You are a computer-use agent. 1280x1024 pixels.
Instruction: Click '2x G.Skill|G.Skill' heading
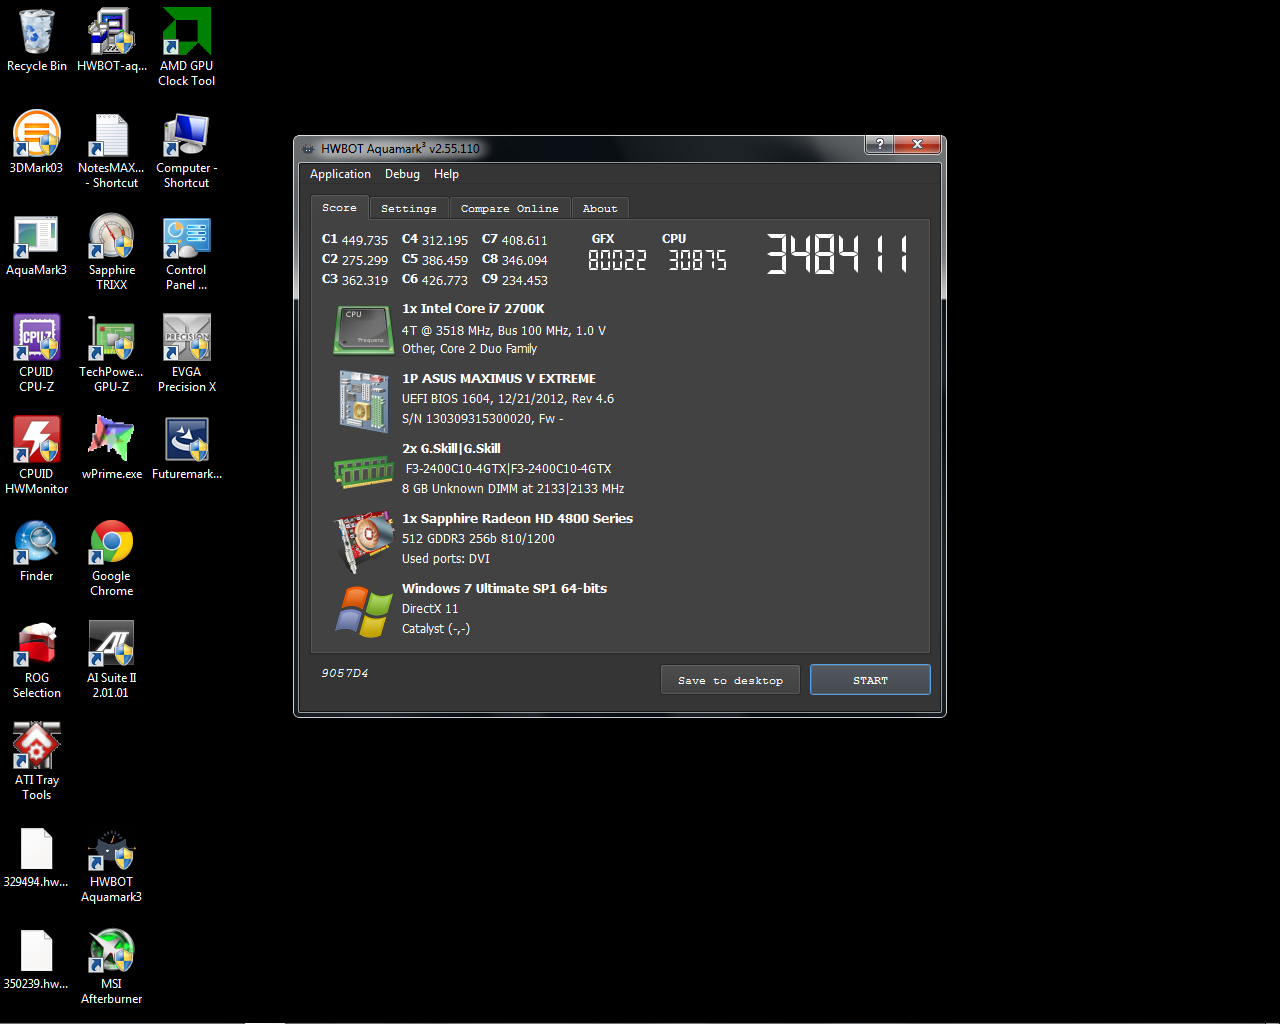click(x=451, y=449)
